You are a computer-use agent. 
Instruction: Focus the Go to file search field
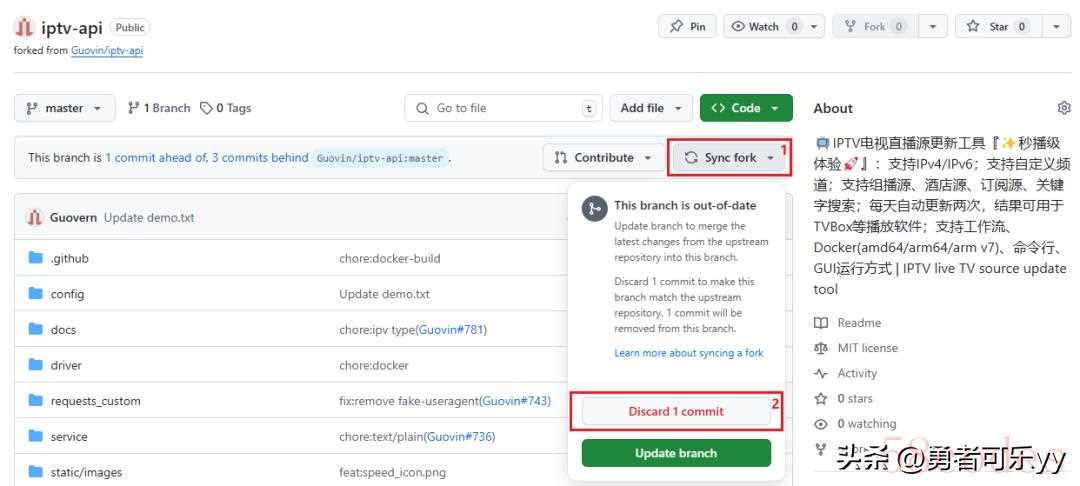click(x=503, y=108)
